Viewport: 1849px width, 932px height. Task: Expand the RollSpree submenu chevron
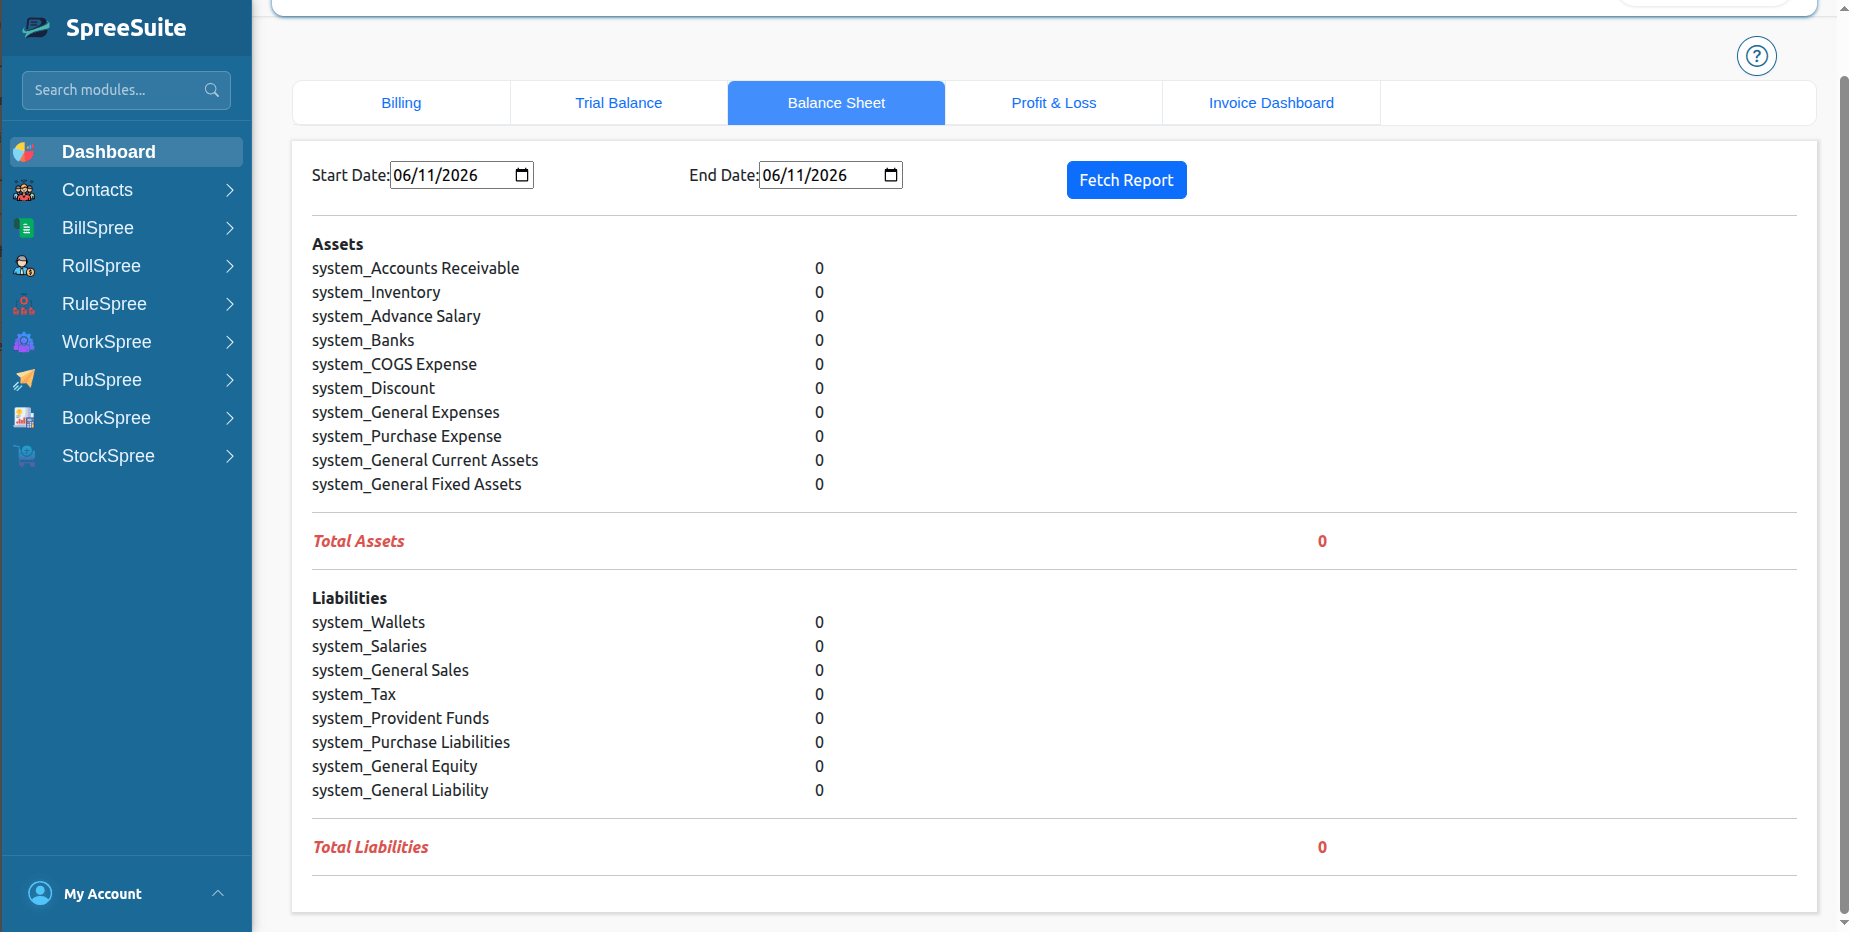tap(230, 266)
